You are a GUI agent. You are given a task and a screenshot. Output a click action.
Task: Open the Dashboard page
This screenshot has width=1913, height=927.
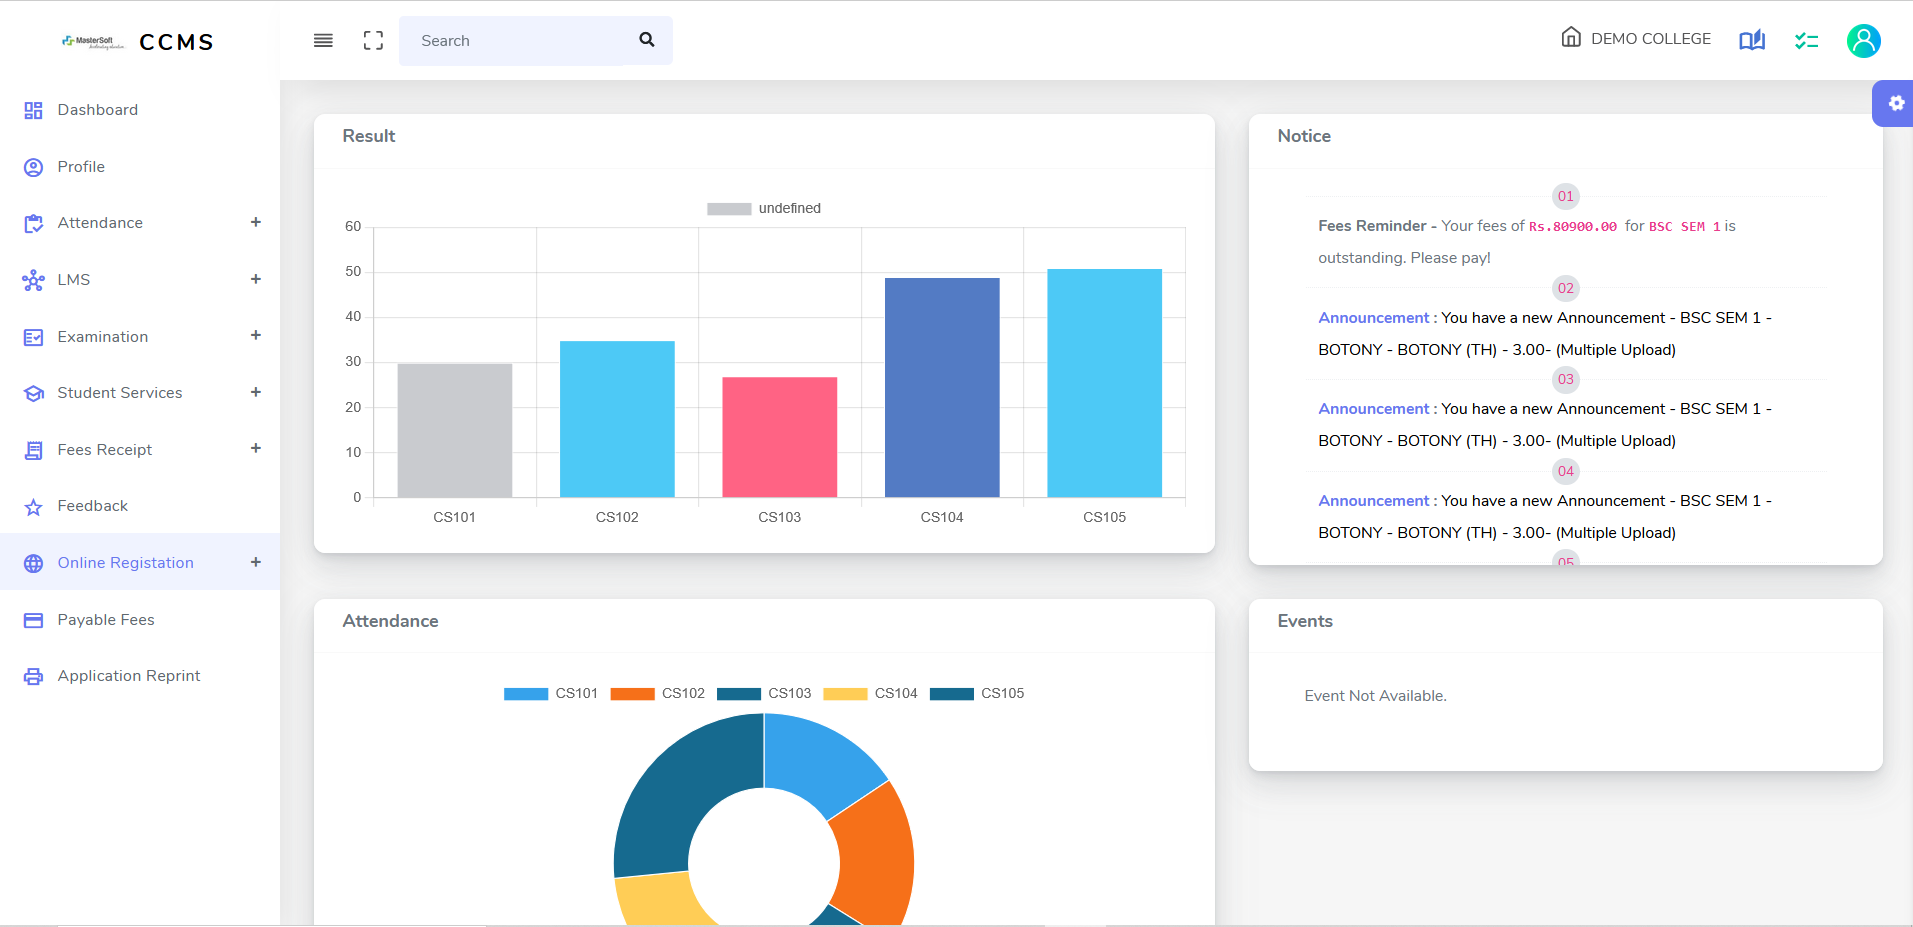[x=97, y=110]
